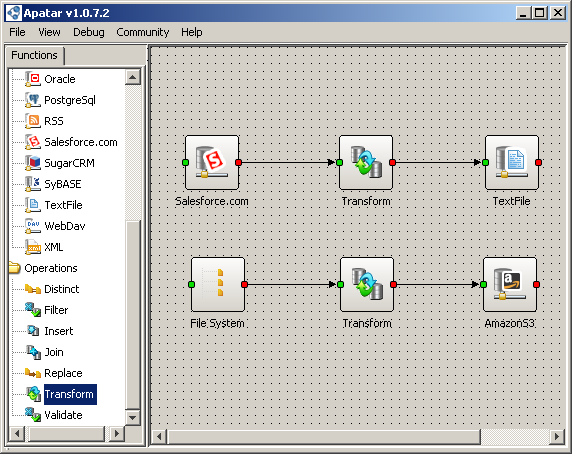Click the bottom-row Transform node
Image resolution: width=572 pixels, height=454 pixels.
367,284
